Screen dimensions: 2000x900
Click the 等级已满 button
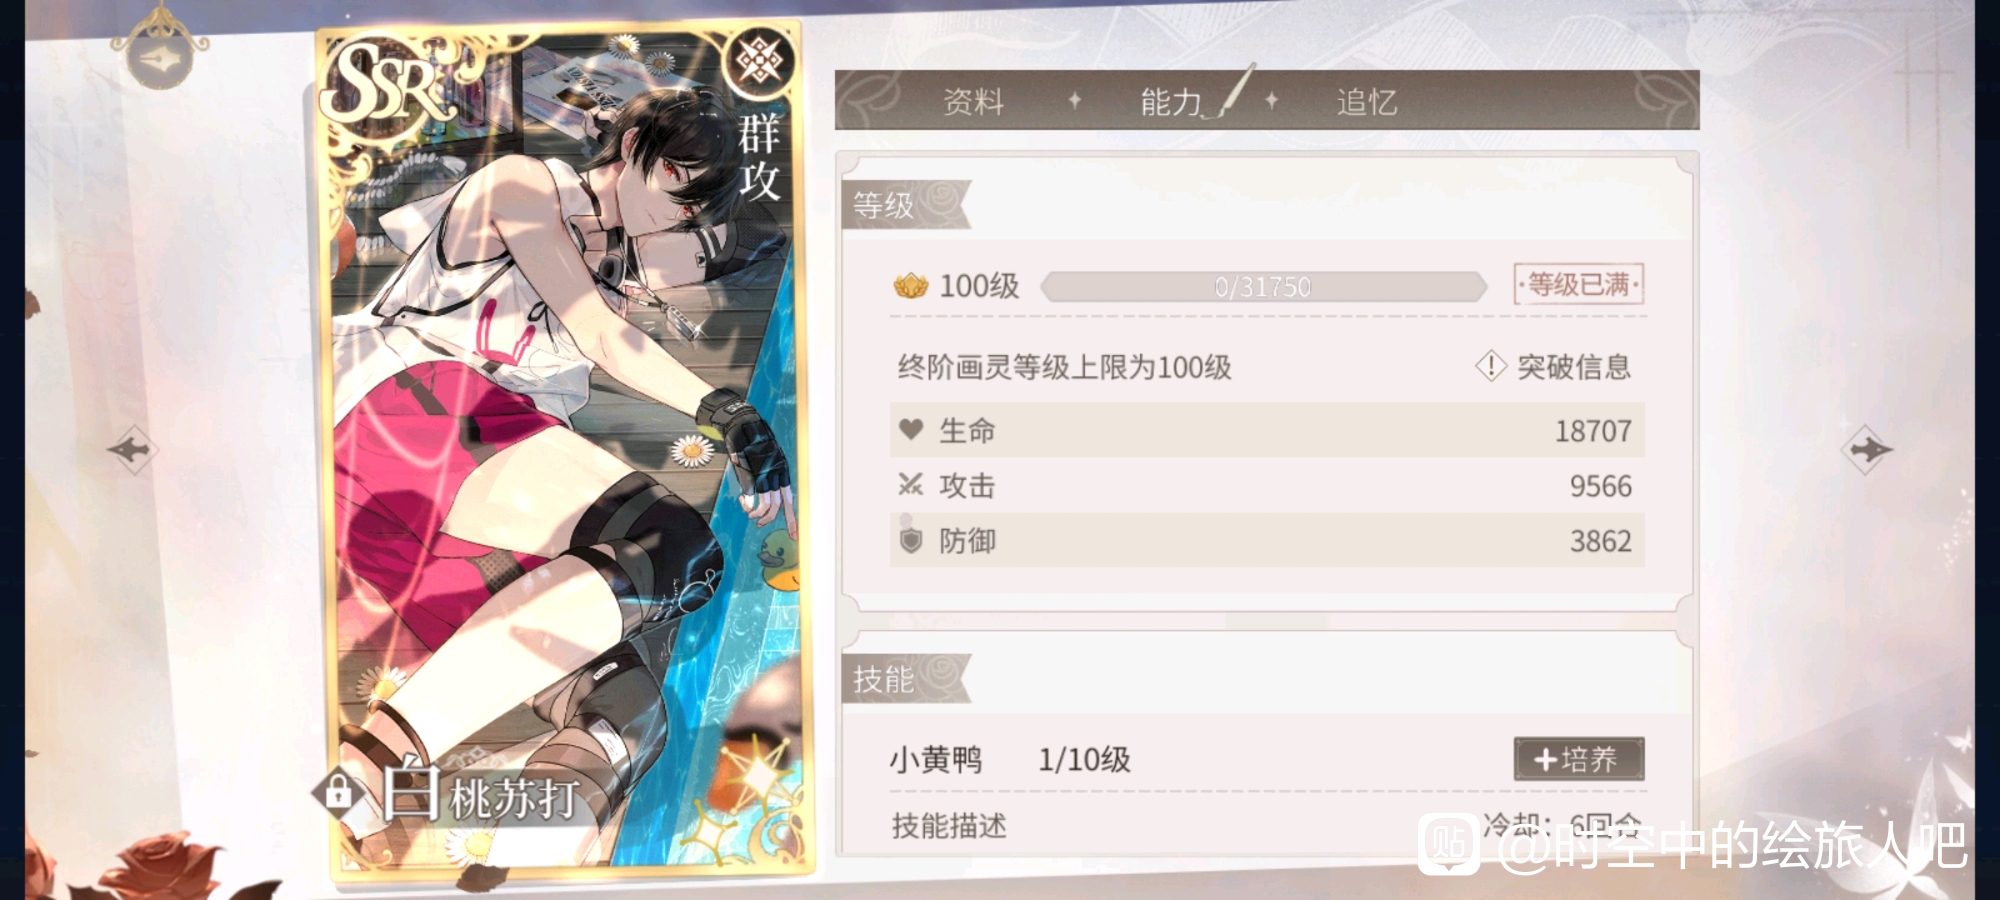tap(1579, 285)
